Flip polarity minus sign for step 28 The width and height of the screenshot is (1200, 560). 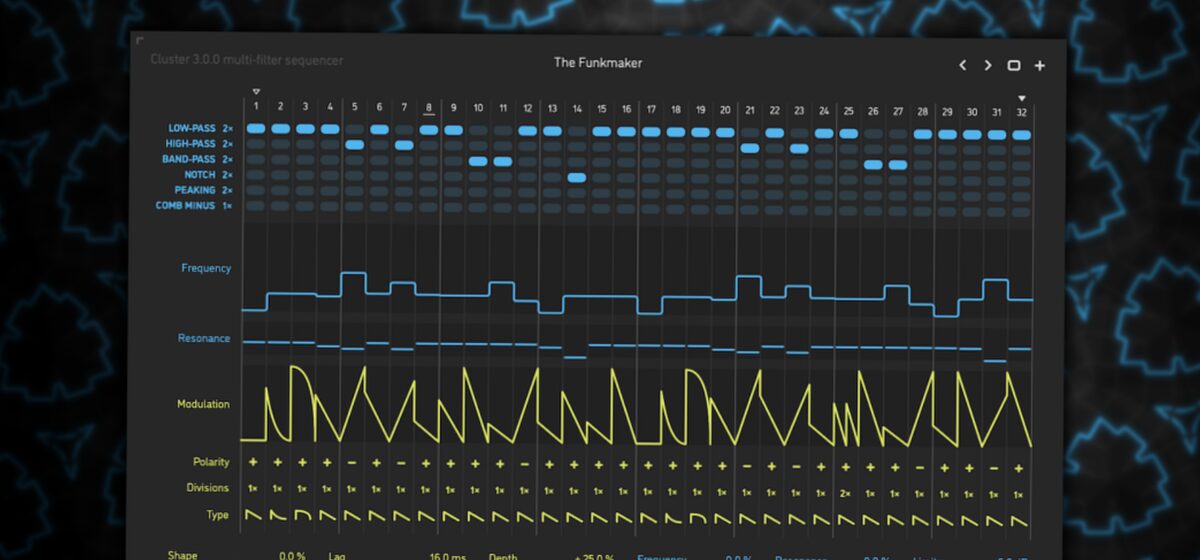tap(919, 467)
